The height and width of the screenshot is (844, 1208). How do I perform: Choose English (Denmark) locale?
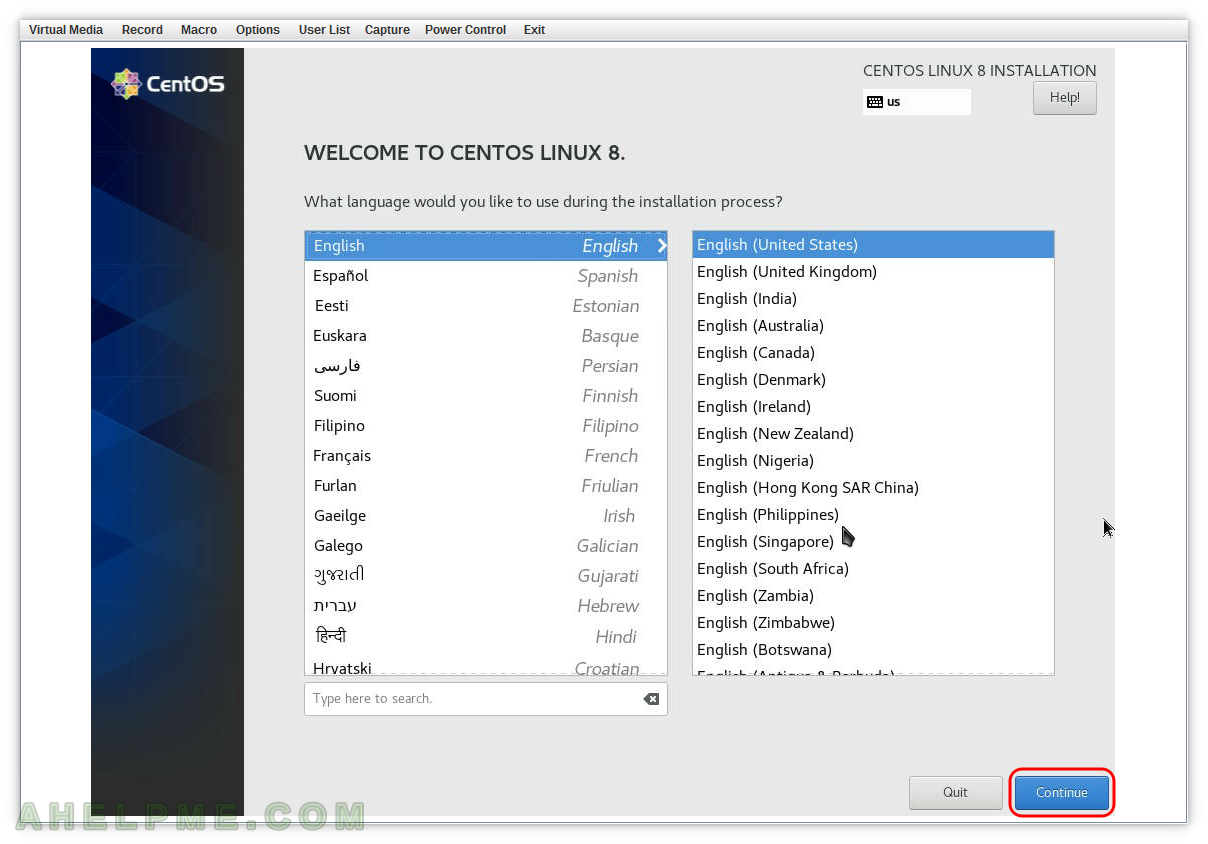coord(873,380)
